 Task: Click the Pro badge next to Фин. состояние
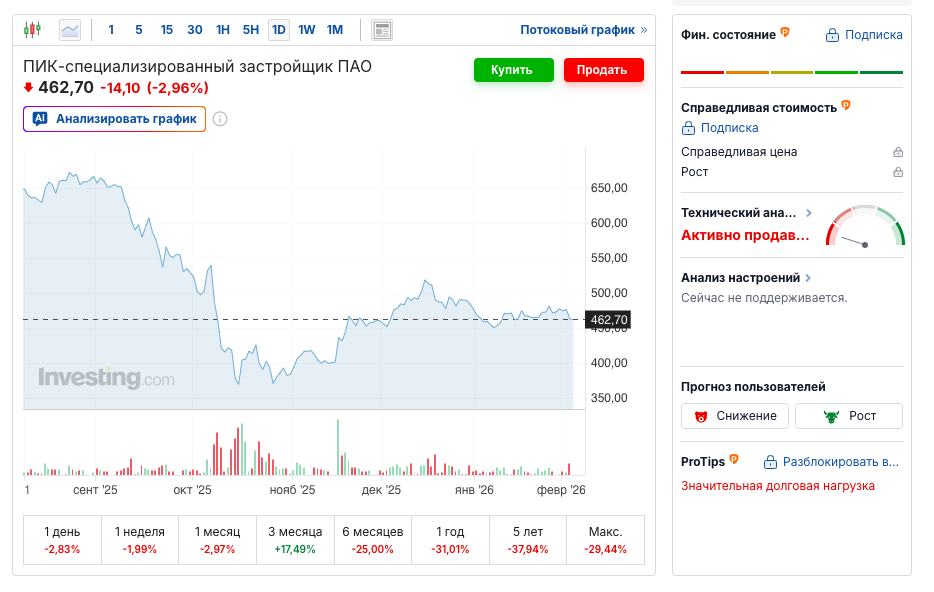(x=785, y=32)
